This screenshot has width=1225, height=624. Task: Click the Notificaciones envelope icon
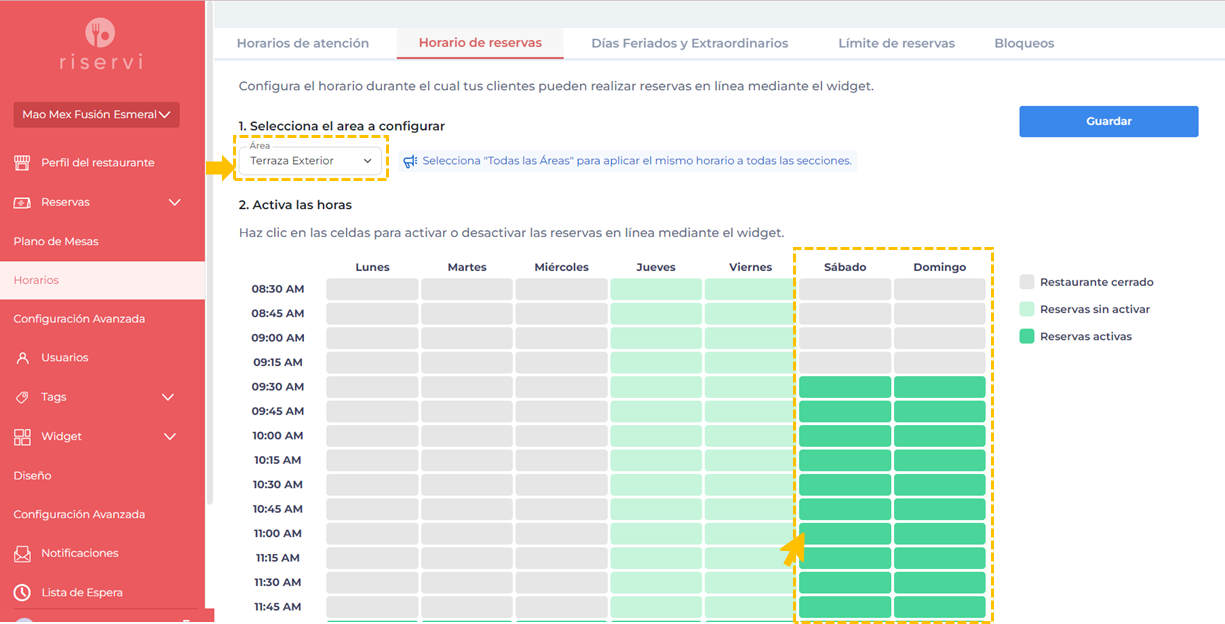pos(22,553)
